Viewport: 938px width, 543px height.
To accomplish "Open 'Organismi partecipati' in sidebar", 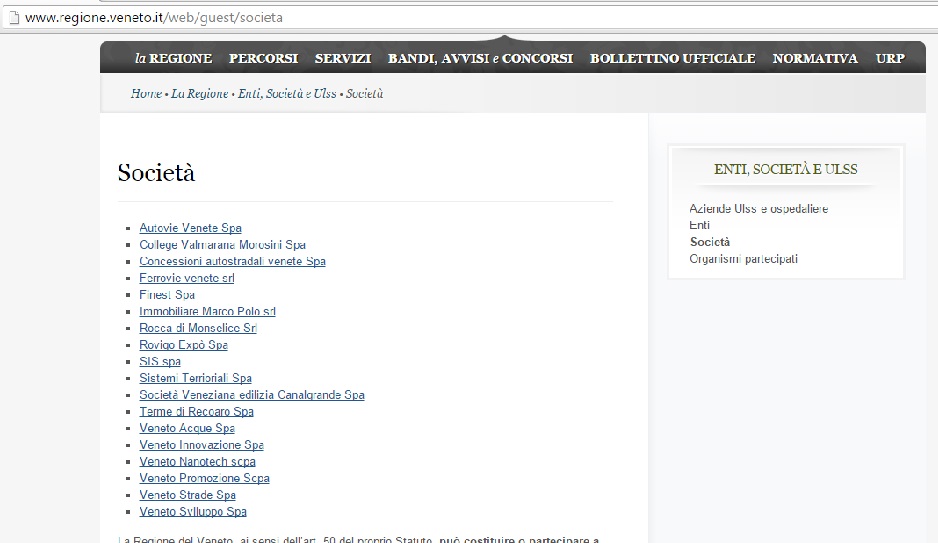I will pos(743,259).
